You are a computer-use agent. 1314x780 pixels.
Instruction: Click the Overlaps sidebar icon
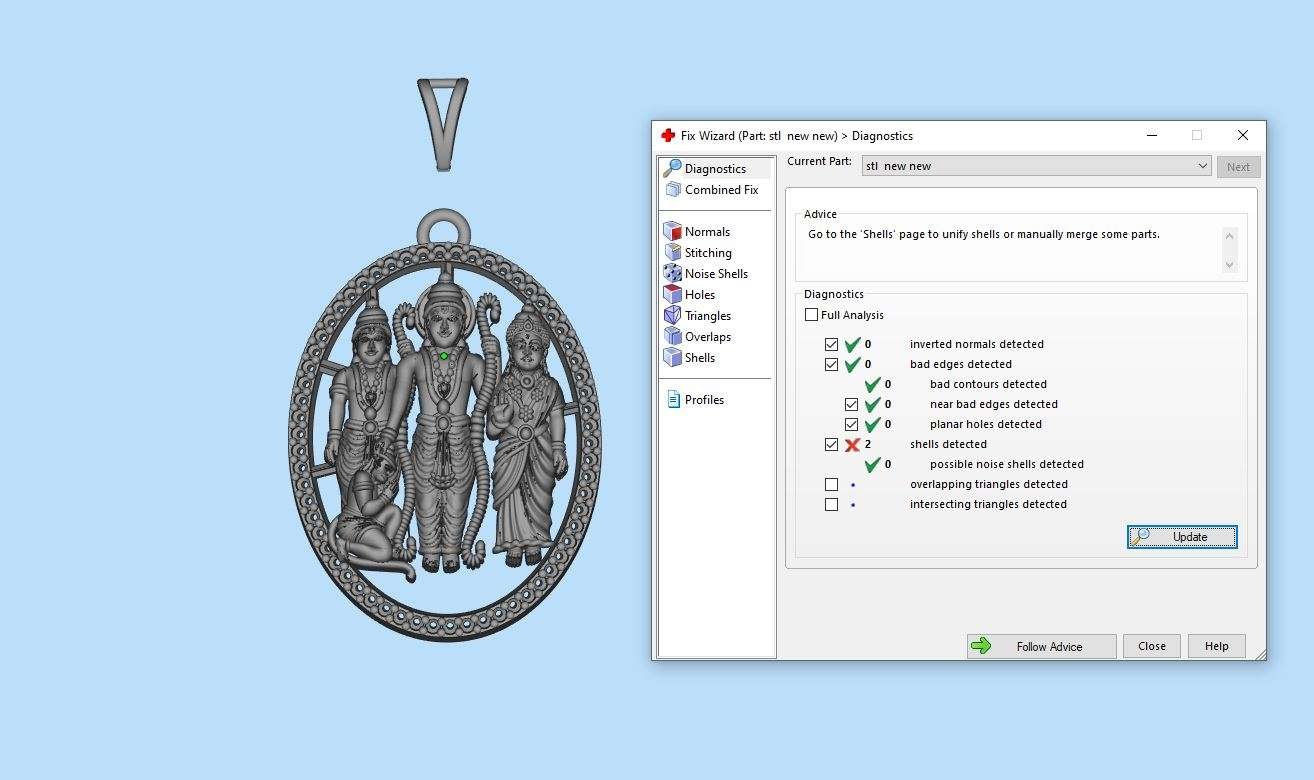[x=672, y=337]
